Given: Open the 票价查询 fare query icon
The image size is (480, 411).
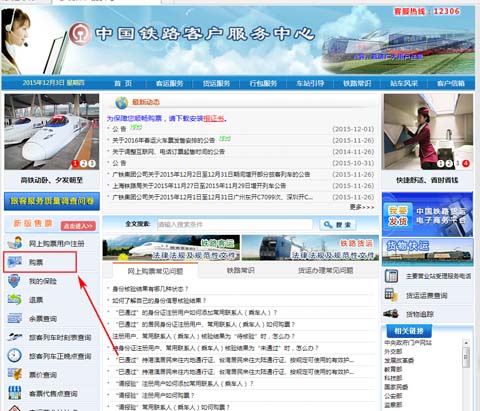Looking at the screenshot, I should pyautogui.click(x=15, y=374).
